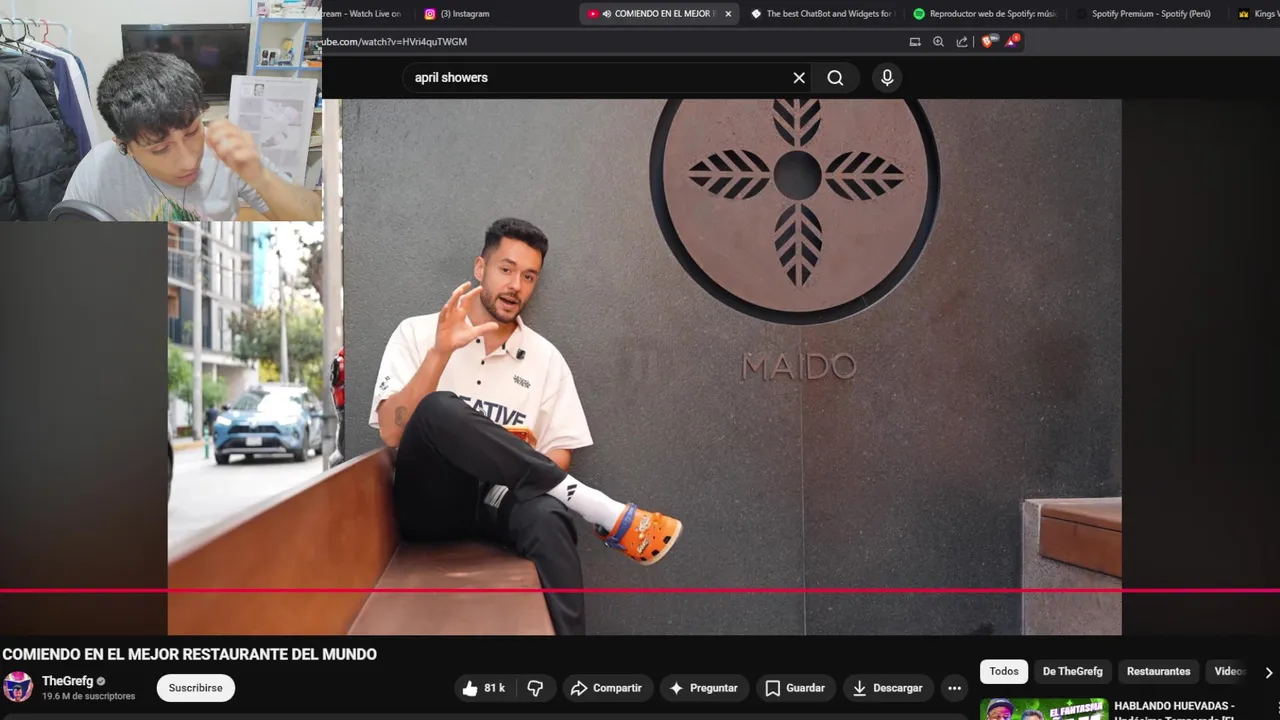This screenshot has width=1280, height=720.
Task: Select the Videos filter chip
Action: [1230, 672]
